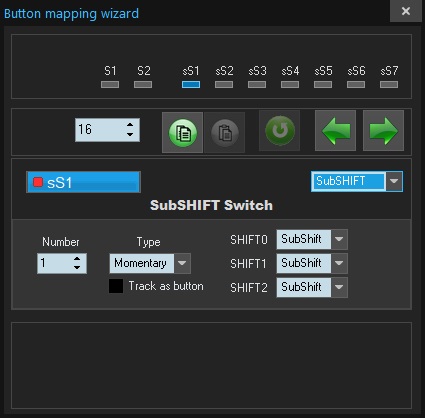The image size is (425, 418).
Task: Select the S1 switch indicator
Action: (x=110, y=85)
